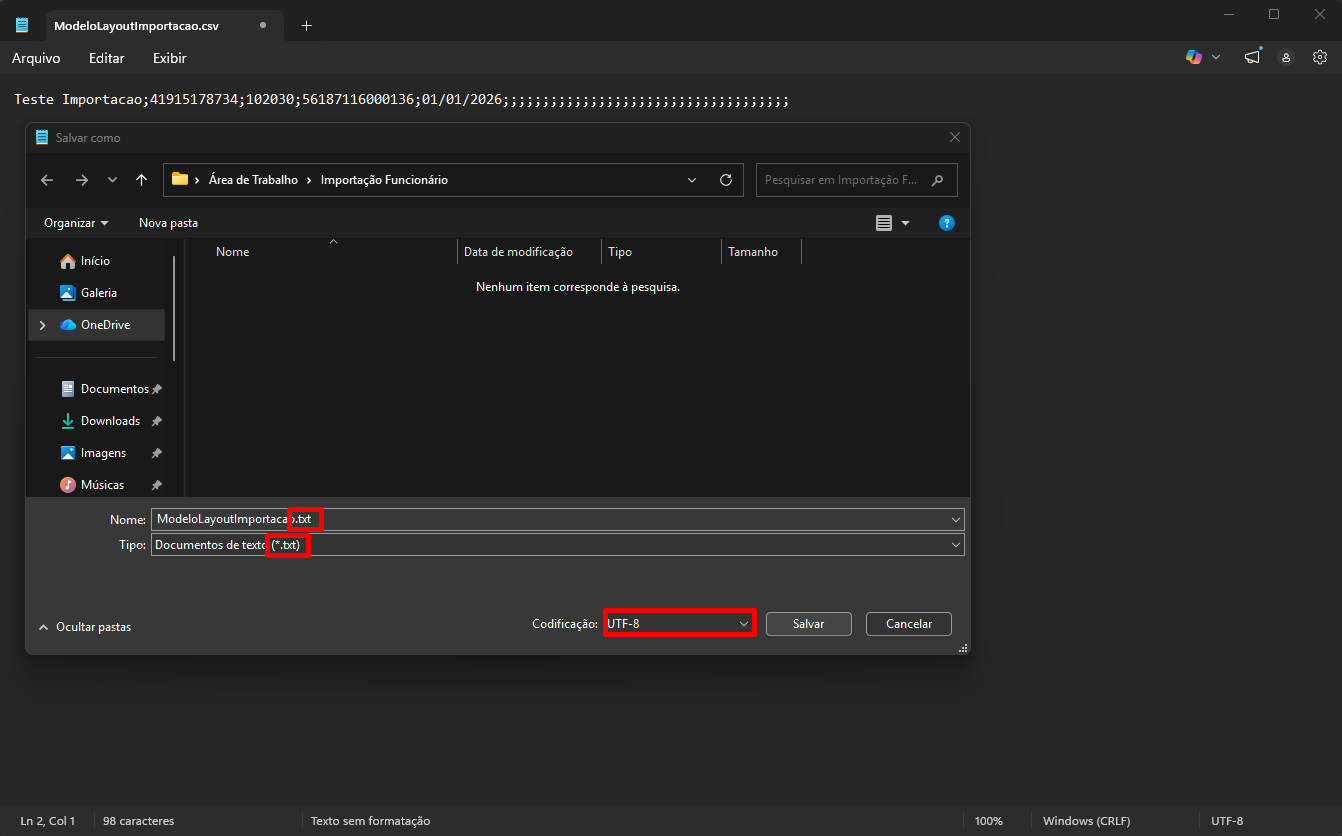Screen dimensions: 1342x836
Task: Collapse folders with Ocultar pastas
Action: (x=85, y=627)
